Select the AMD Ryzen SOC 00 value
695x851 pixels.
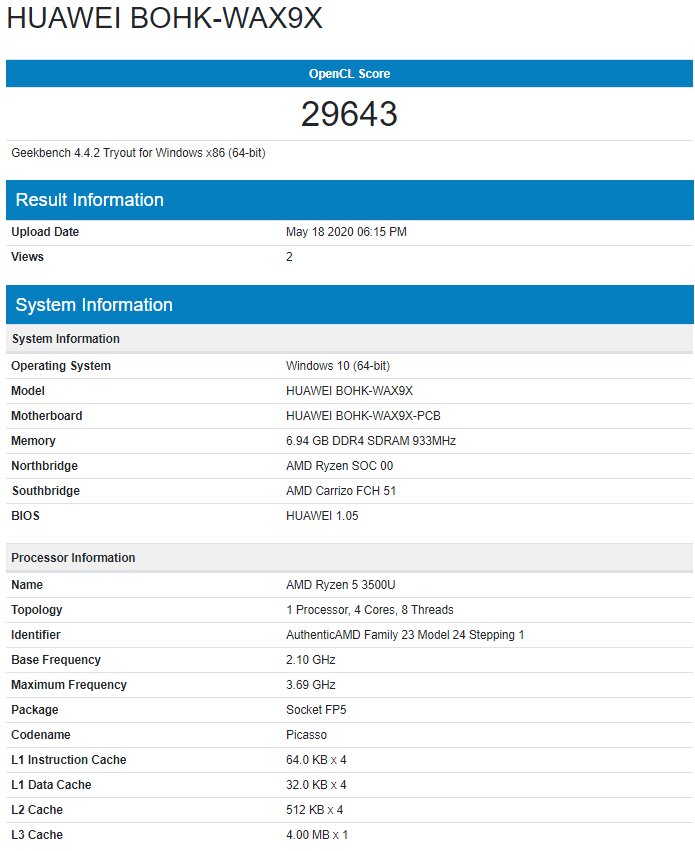[339, 466]
